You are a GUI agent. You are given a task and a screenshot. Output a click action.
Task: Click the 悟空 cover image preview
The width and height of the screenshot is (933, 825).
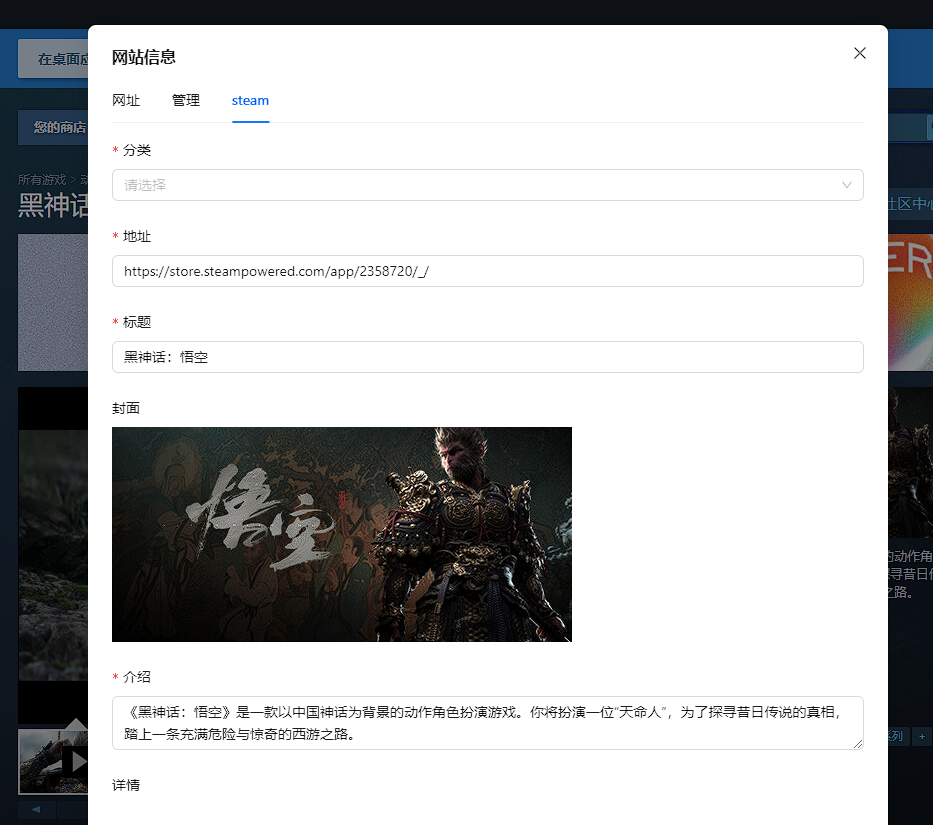point(341,534)
